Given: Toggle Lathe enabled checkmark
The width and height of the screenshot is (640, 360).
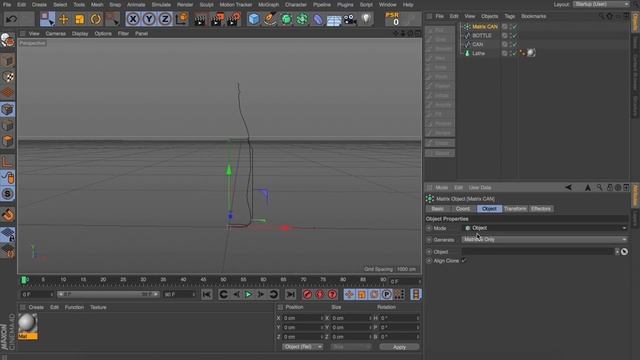Looking at the screenshot, I should [x=515, y=53].
